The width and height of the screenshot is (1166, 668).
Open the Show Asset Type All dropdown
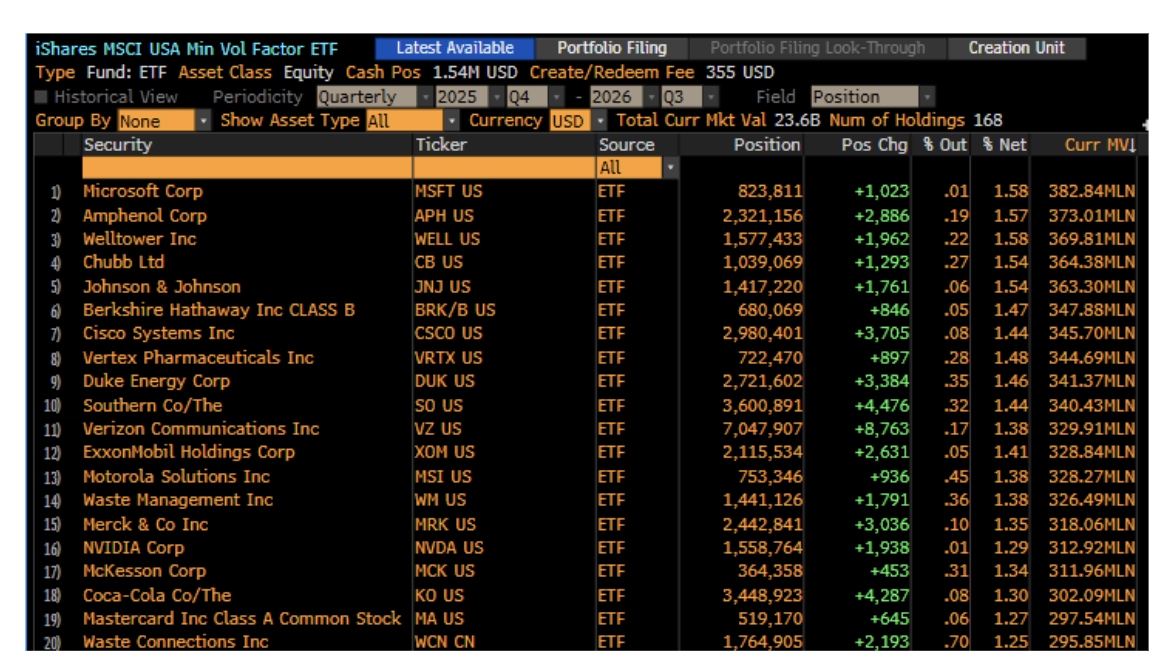413,121
